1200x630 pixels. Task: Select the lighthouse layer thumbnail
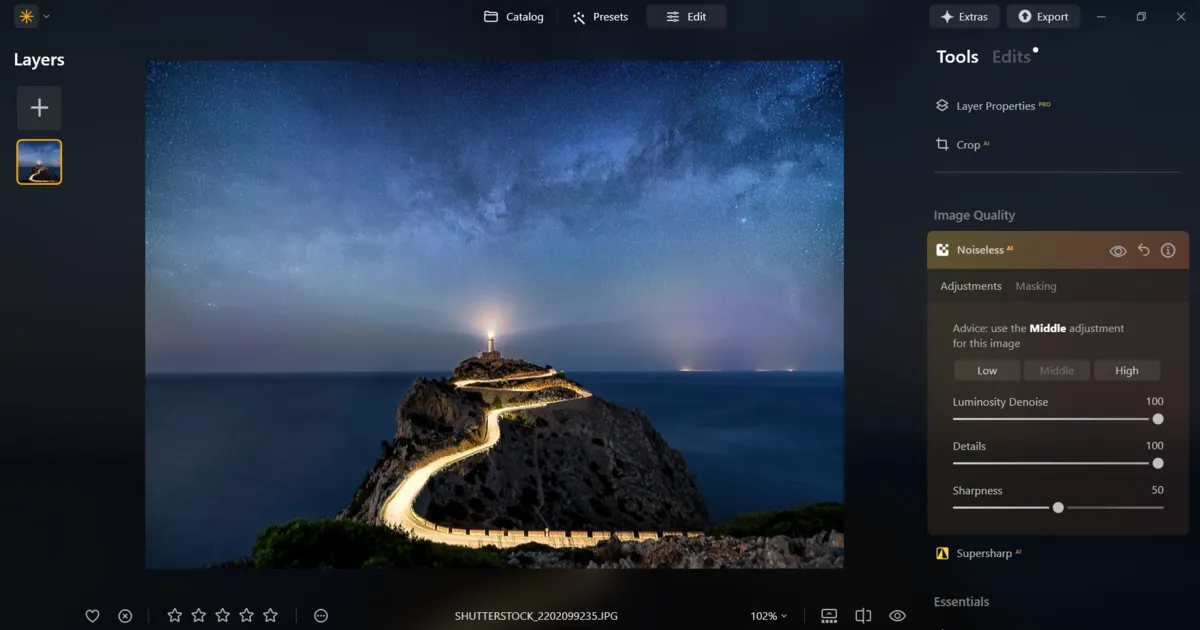tap(38, 161)
